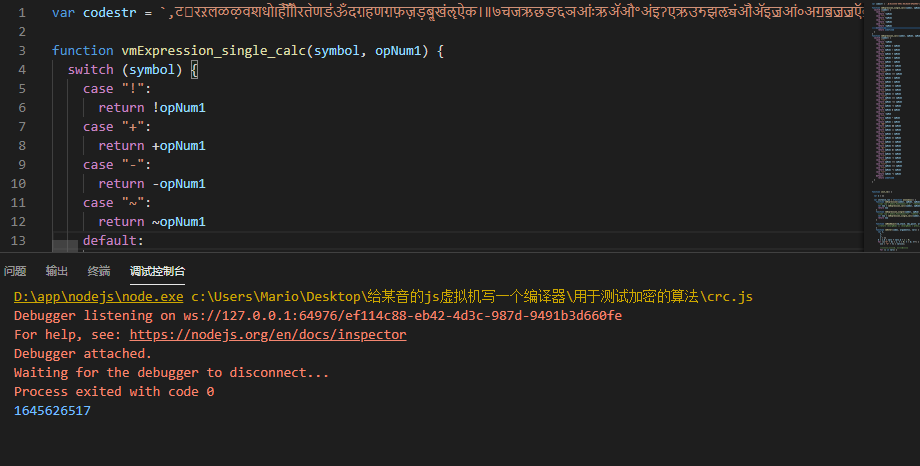Click the "Debugger attached." console message
Image resolution: width=920 pixels, height=466 pixels.
(83, 354)
